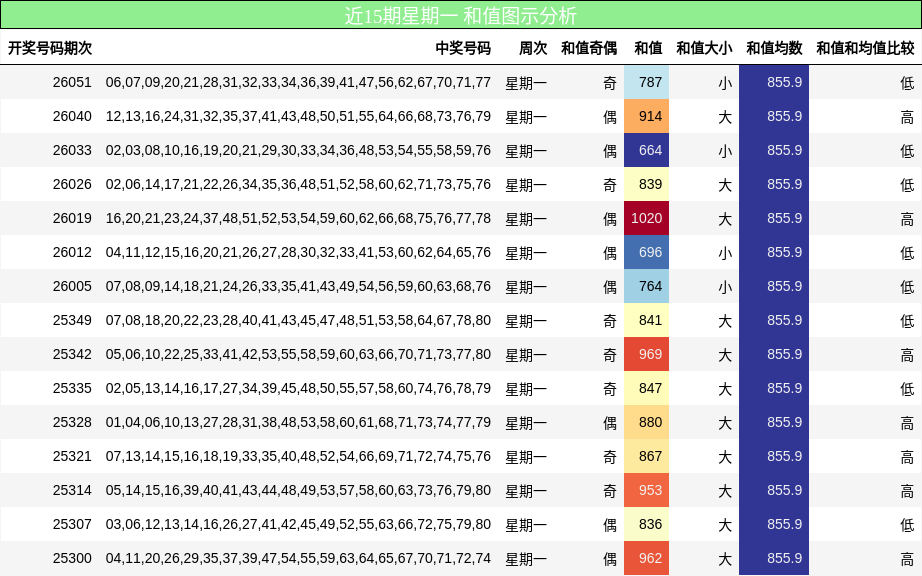
Task: Click the 近15期星期一 和值图示分析 title
Action: pyautogui.click(x=460, y=14)
